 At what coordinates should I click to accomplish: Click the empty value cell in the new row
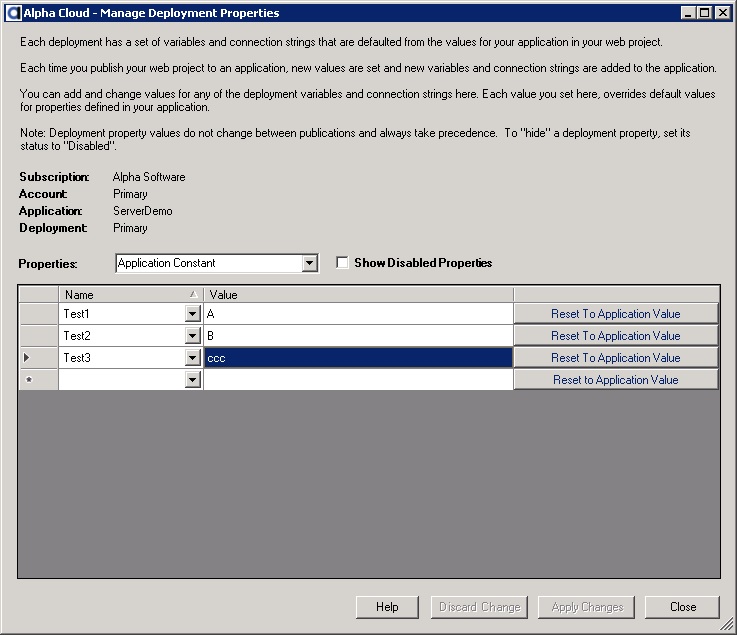tap(359, 379)
